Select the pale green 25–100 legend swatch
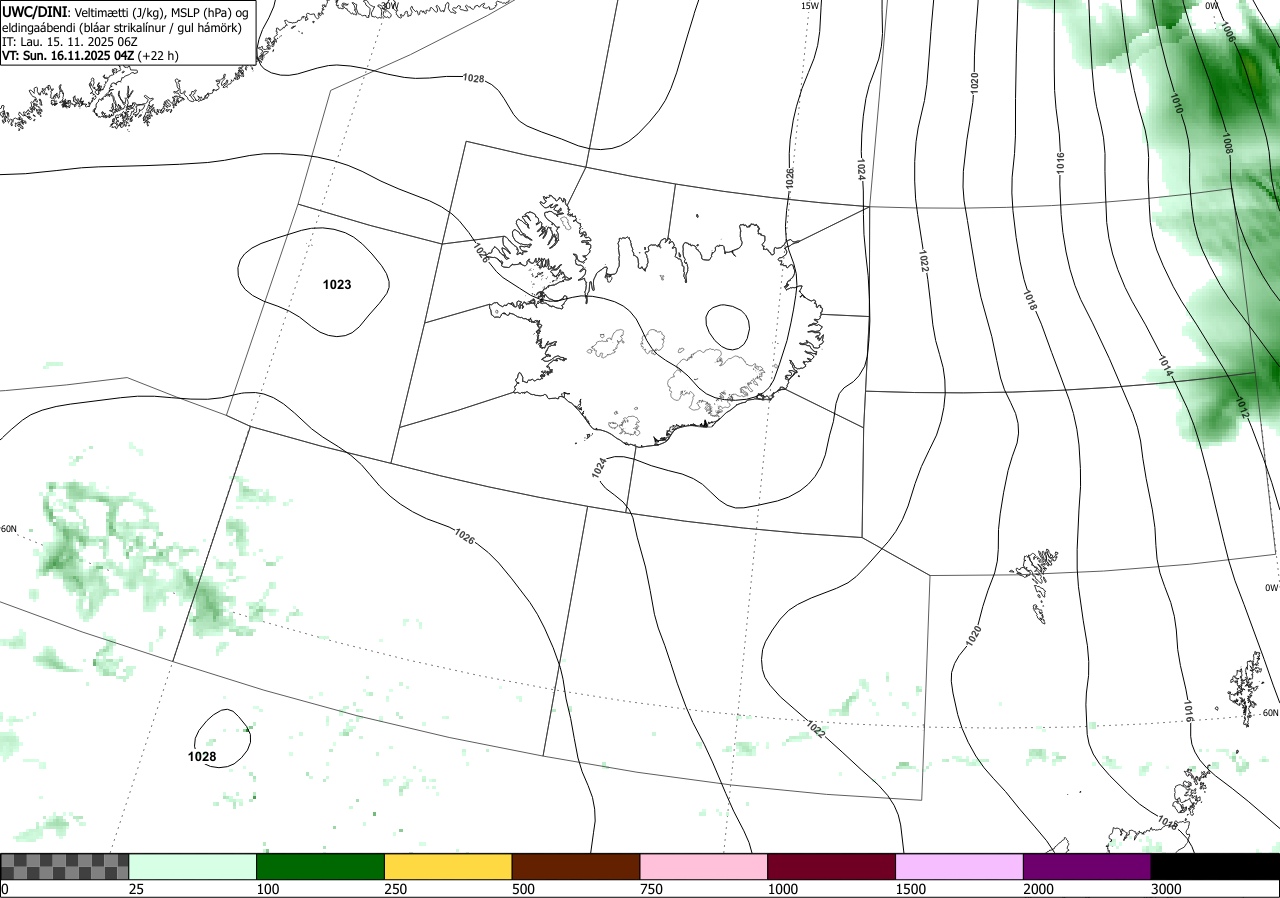The width and height of the screenshot is (1280, 898). coord(193,866)
